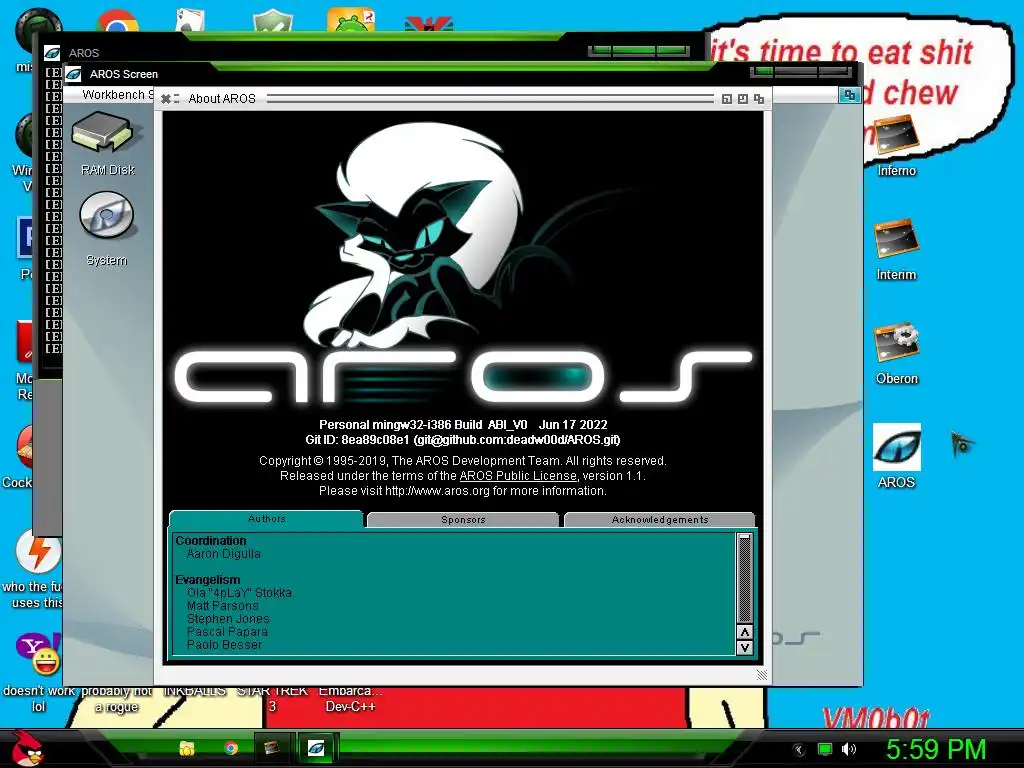The image size is (1024, 768).
Task: Click the Ola "4pLaY" Stokka entry
Action: point(239,593)
